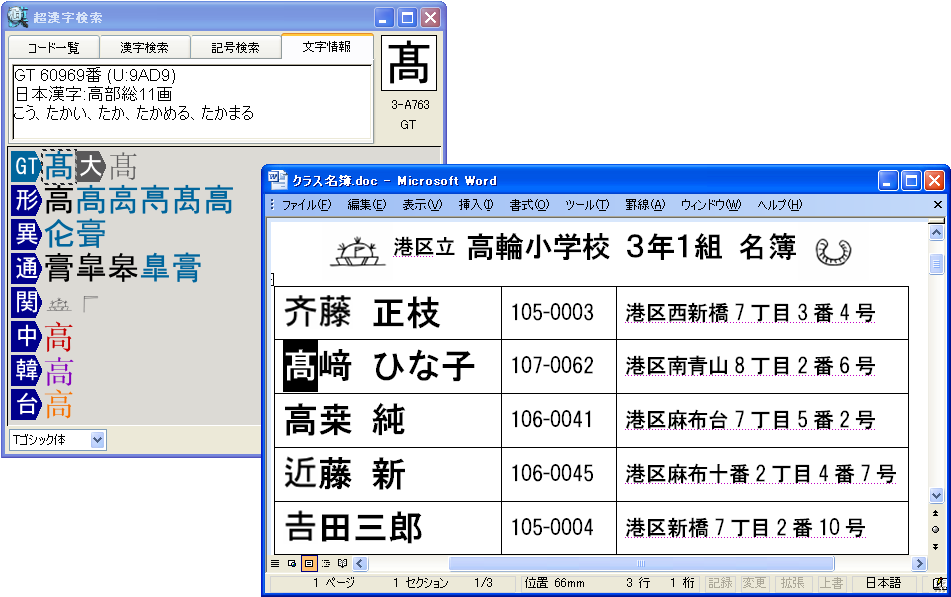951x597 pixels.
Task: Click the 形 shape-variants label icon
Action: coord(26,200)
